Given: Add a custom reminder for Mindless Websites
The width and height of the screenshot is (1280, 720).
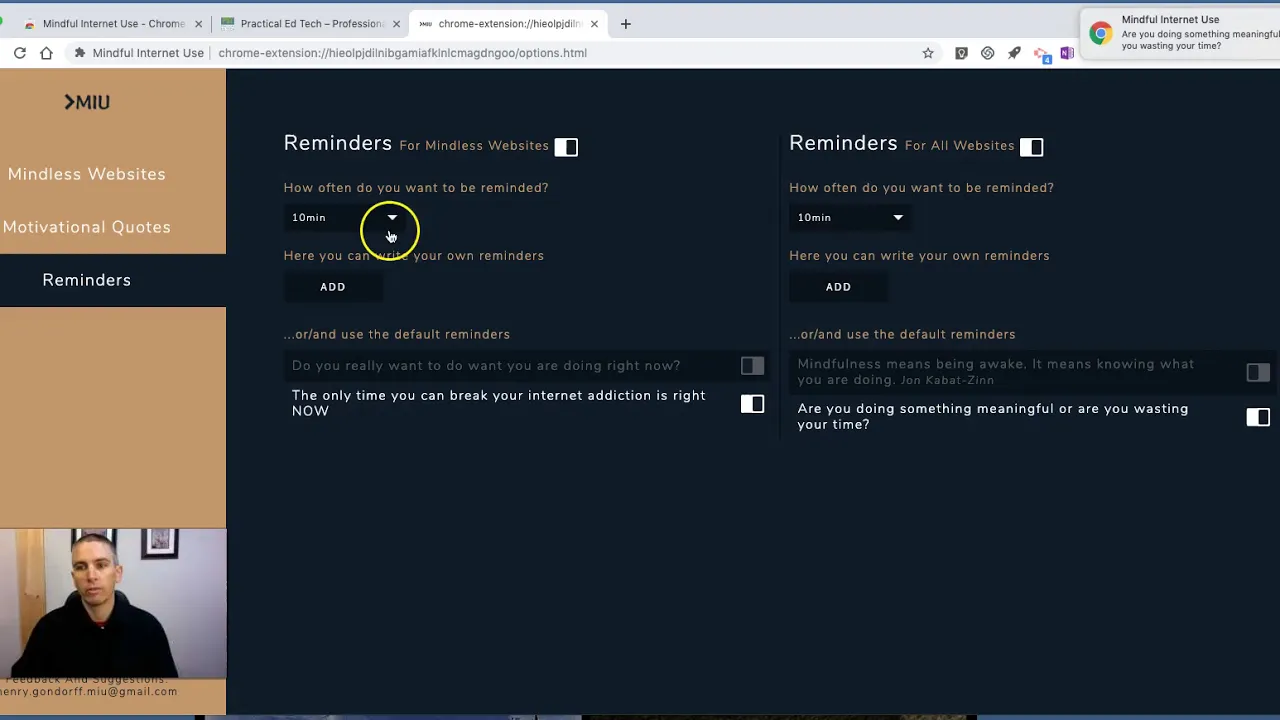Looking at the screenshot, I should [x=333, y=287].
